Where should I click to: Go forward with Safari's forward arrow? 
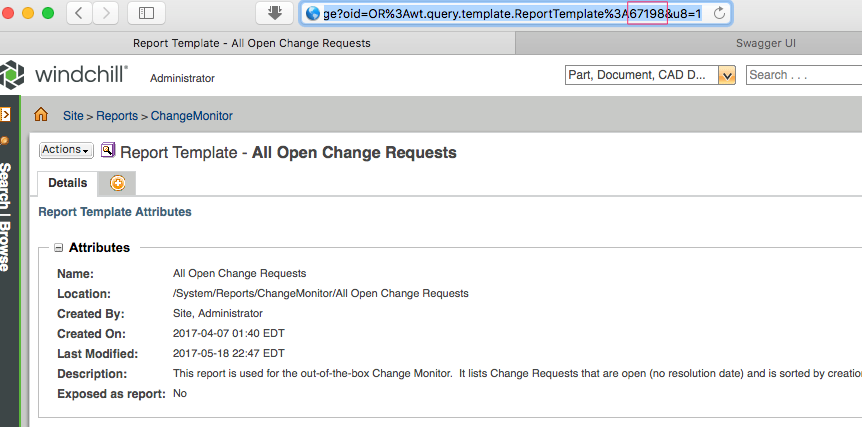(106, 13)
